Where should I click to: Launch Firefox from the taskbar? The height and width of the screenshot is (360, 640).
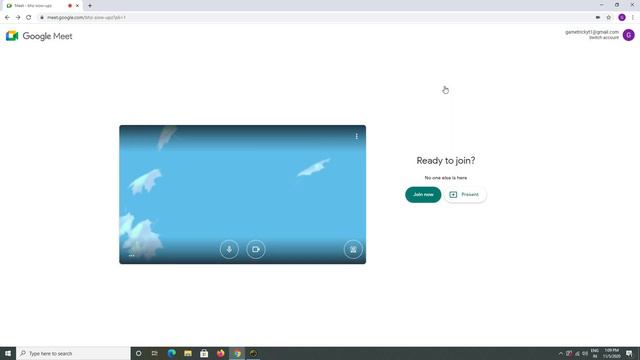(220, 353)
